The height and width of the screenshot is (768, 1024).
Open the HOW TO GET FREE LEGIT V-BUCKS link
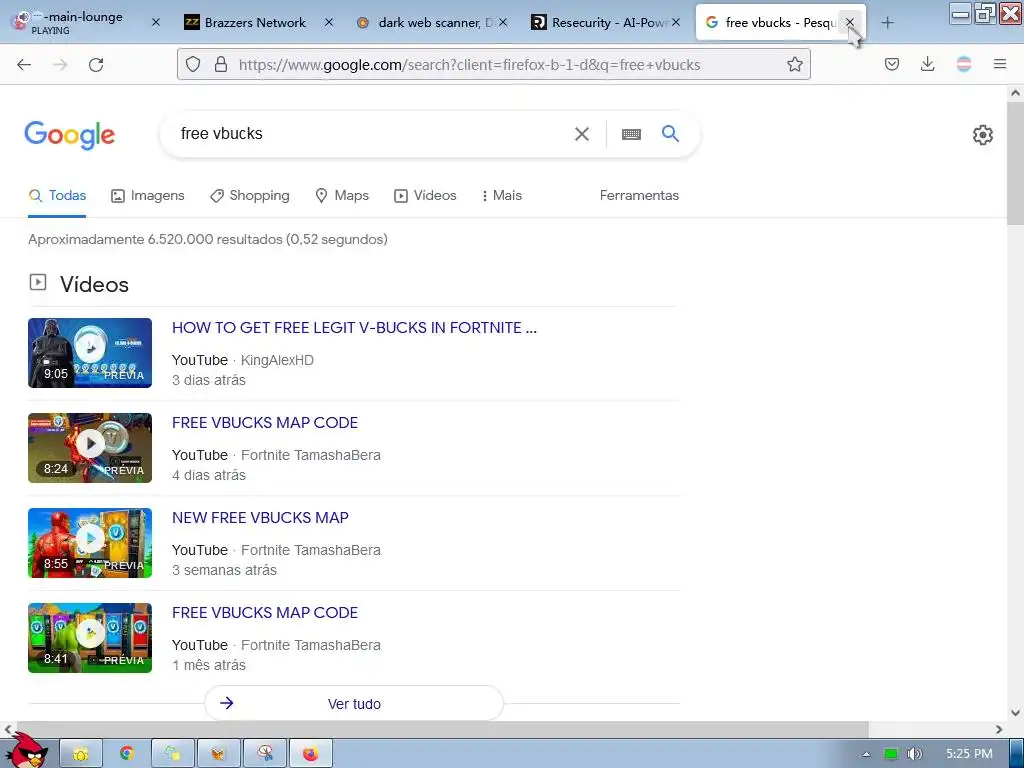(354, 328)
